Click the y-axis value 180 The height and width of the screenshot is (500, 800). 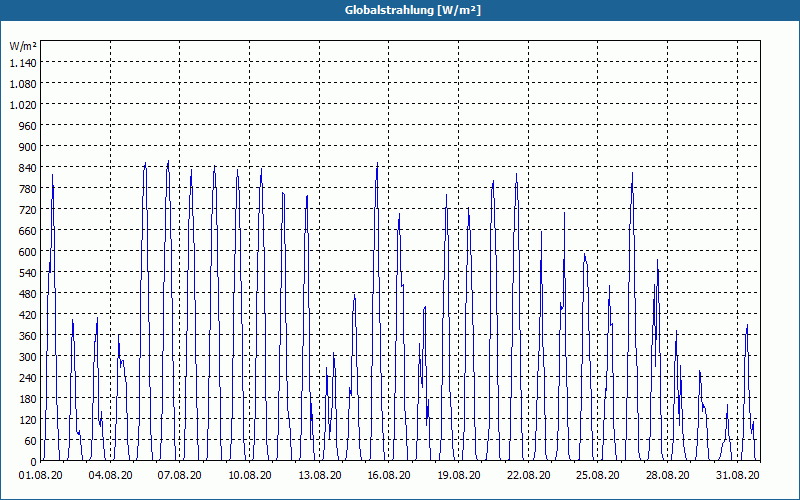pyautogui.click(x=28, y=398)
